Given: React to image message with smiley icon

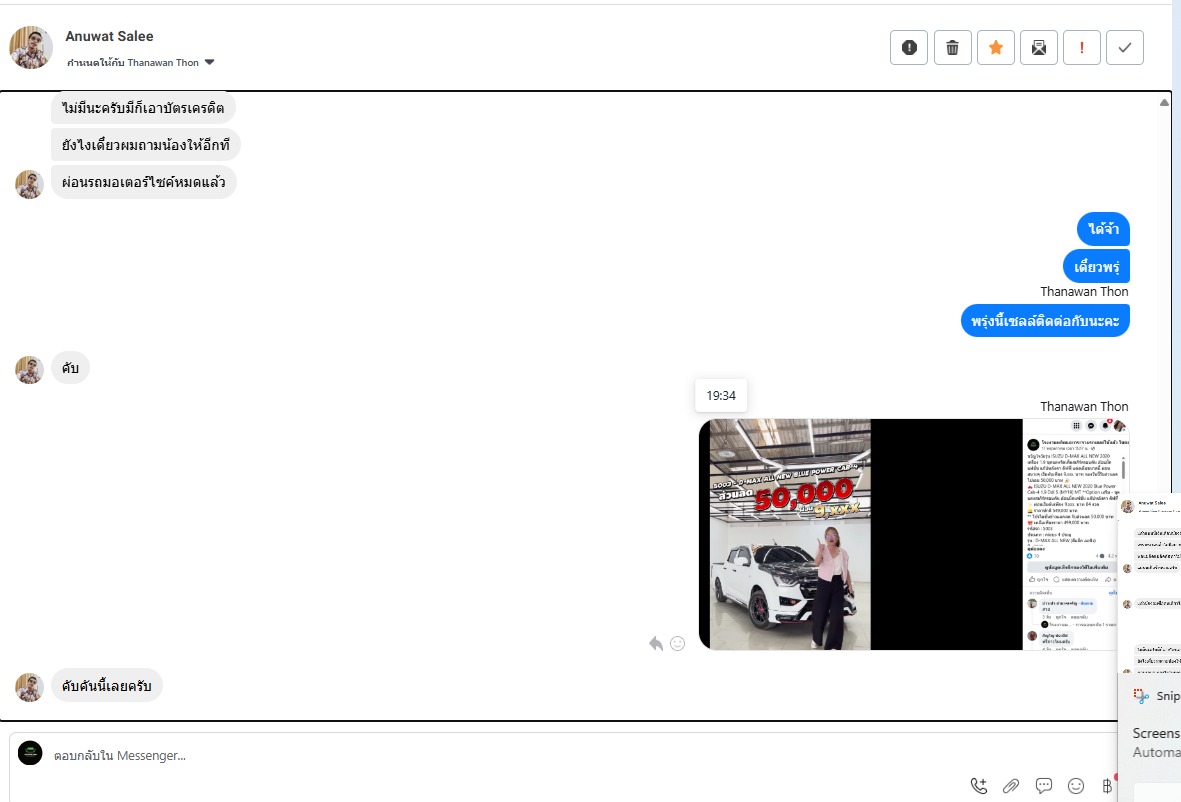Looking at the screenshot, I should tap(678, 643).
